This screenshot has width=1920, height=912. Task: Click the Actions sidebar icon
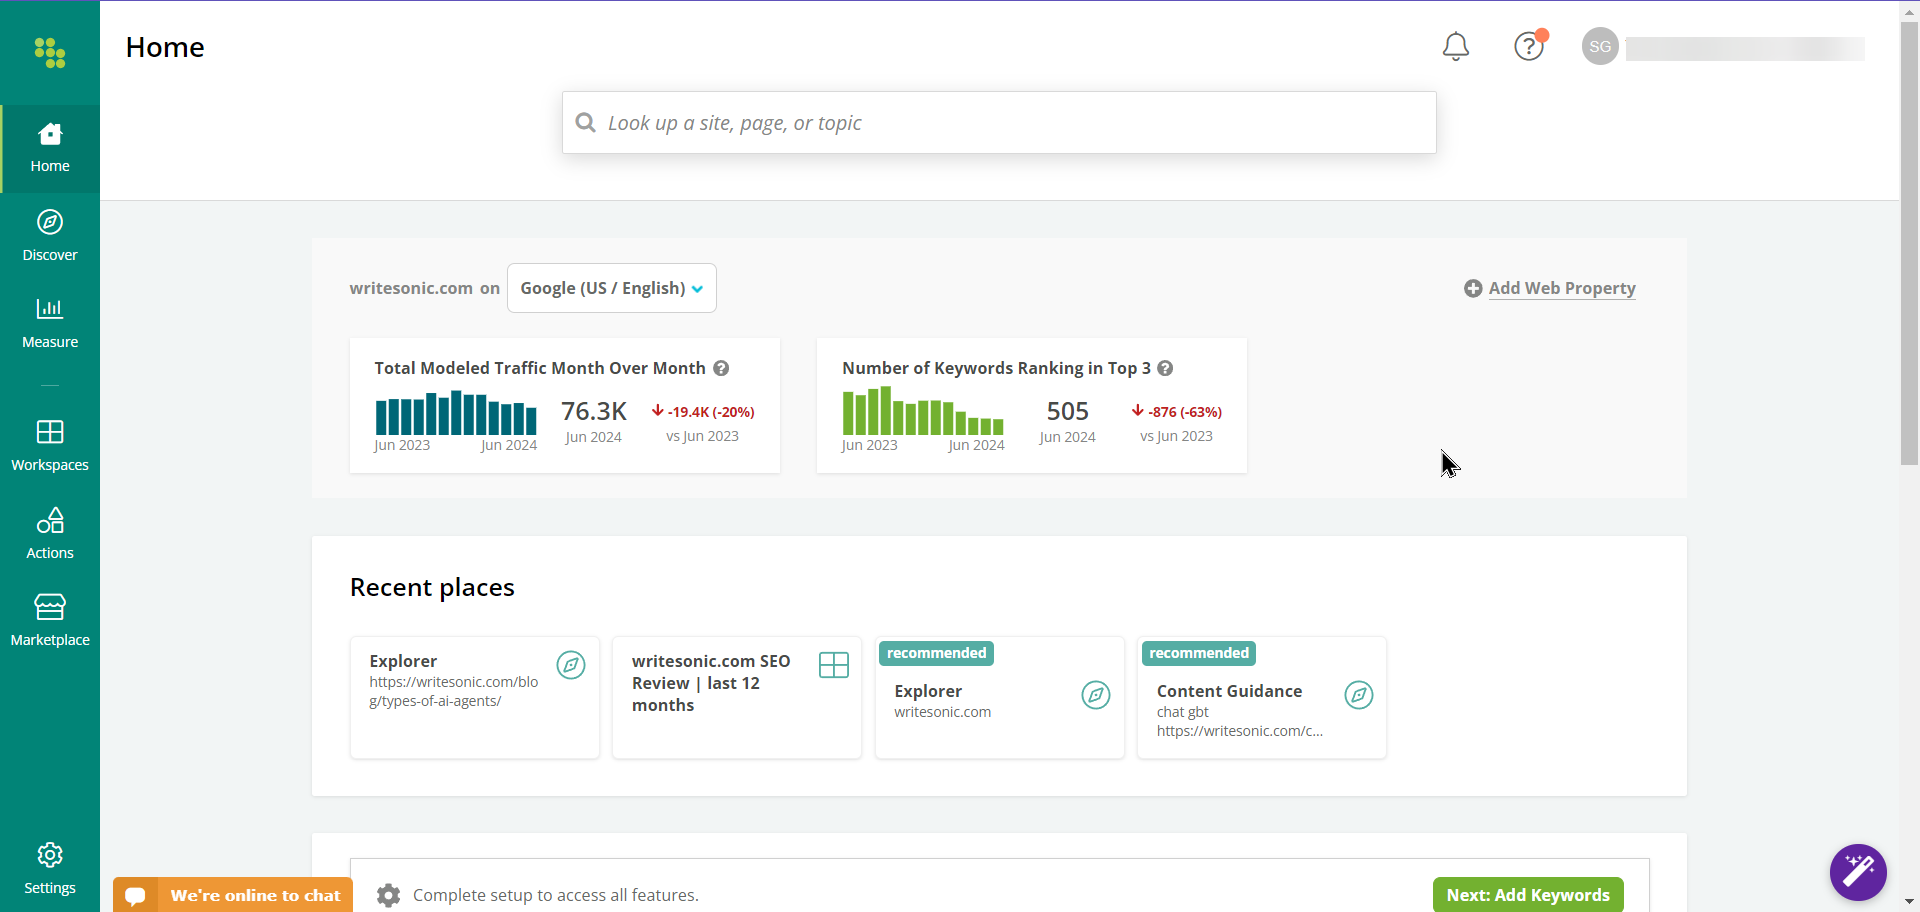coord(49,533)
